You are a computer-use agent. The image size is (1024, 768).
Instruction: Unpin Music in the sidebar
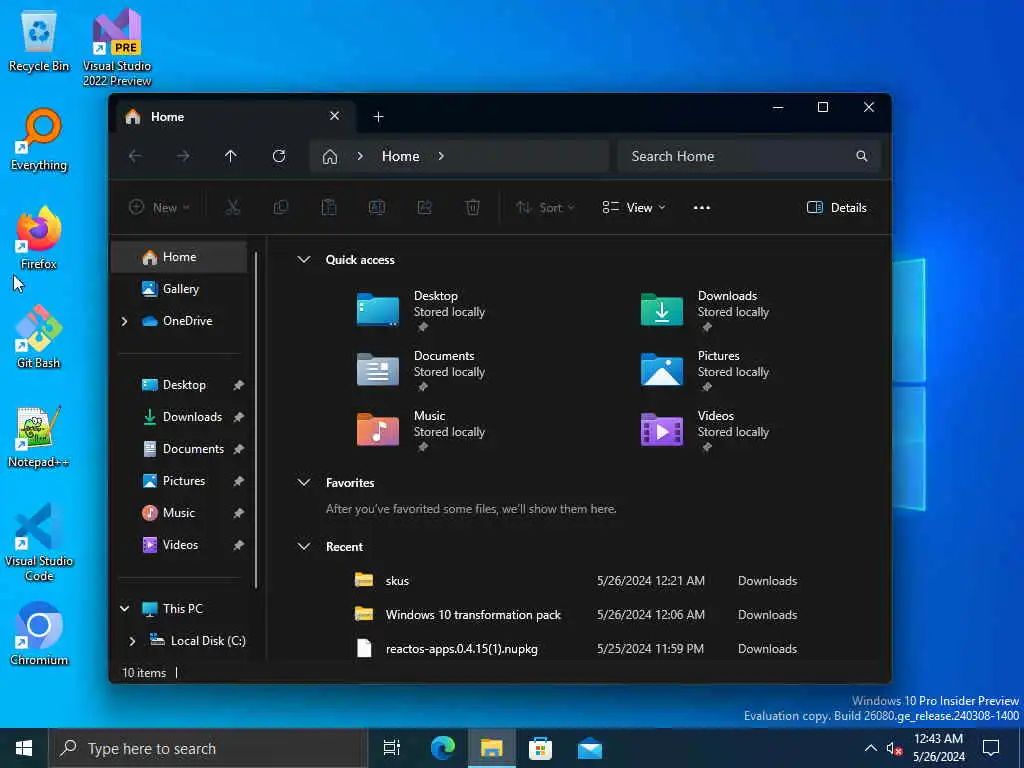pos(238,513)
